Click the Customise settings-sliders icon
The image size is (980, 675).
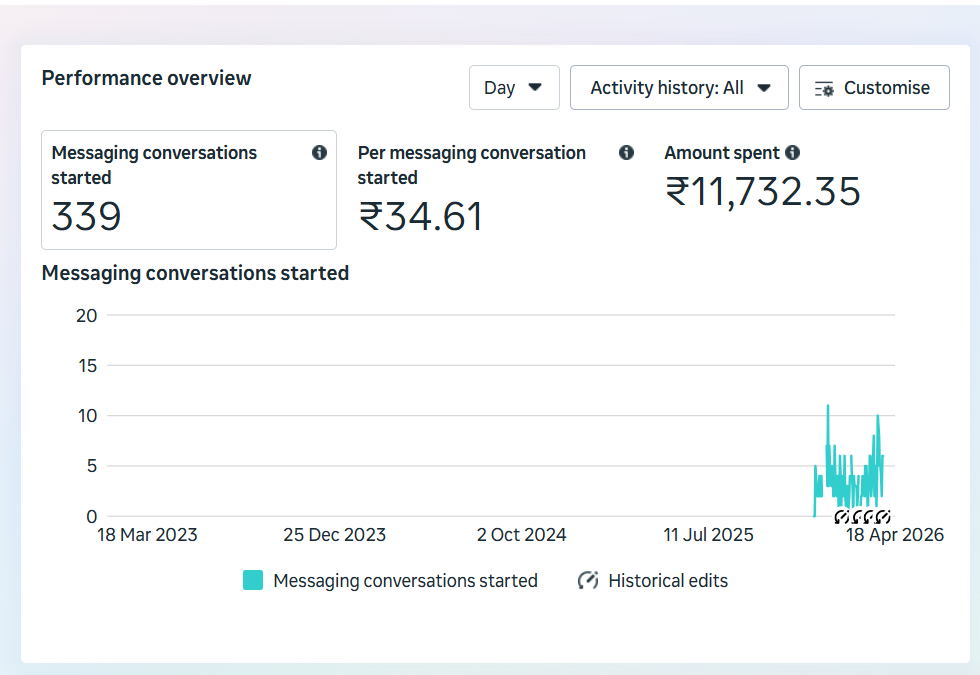coord(825,87)
